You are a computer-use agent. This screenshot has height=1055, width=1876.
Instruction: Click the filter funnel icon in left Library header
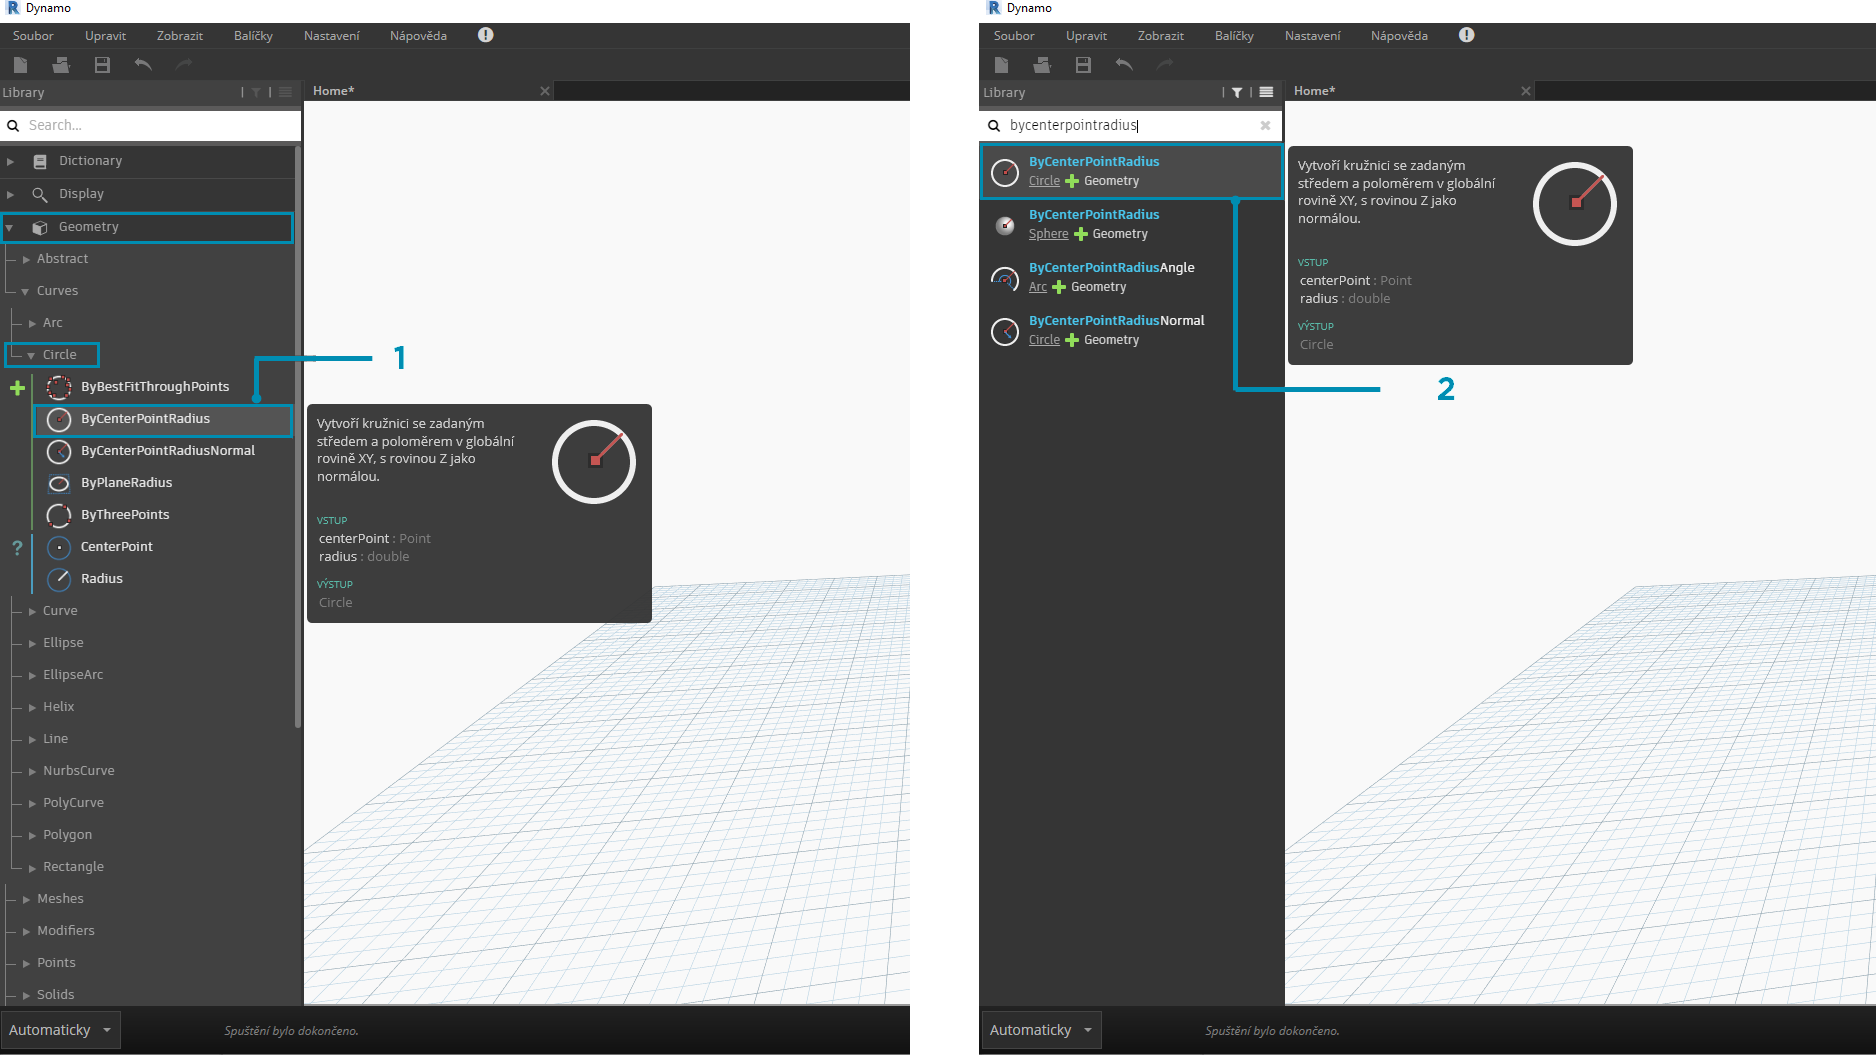(256, 92)
